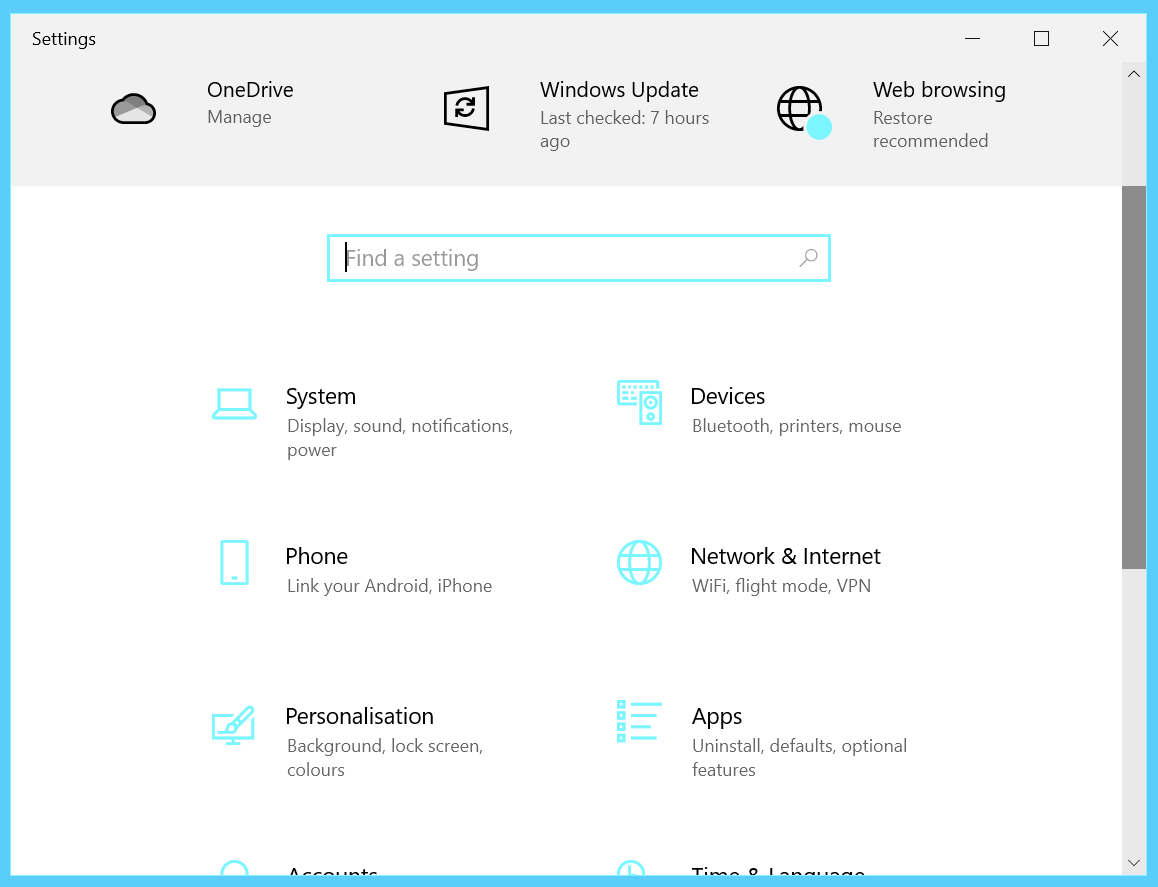
Task: Click the Devices keyboard and speaker icon
Action: (x=640, y=403)
